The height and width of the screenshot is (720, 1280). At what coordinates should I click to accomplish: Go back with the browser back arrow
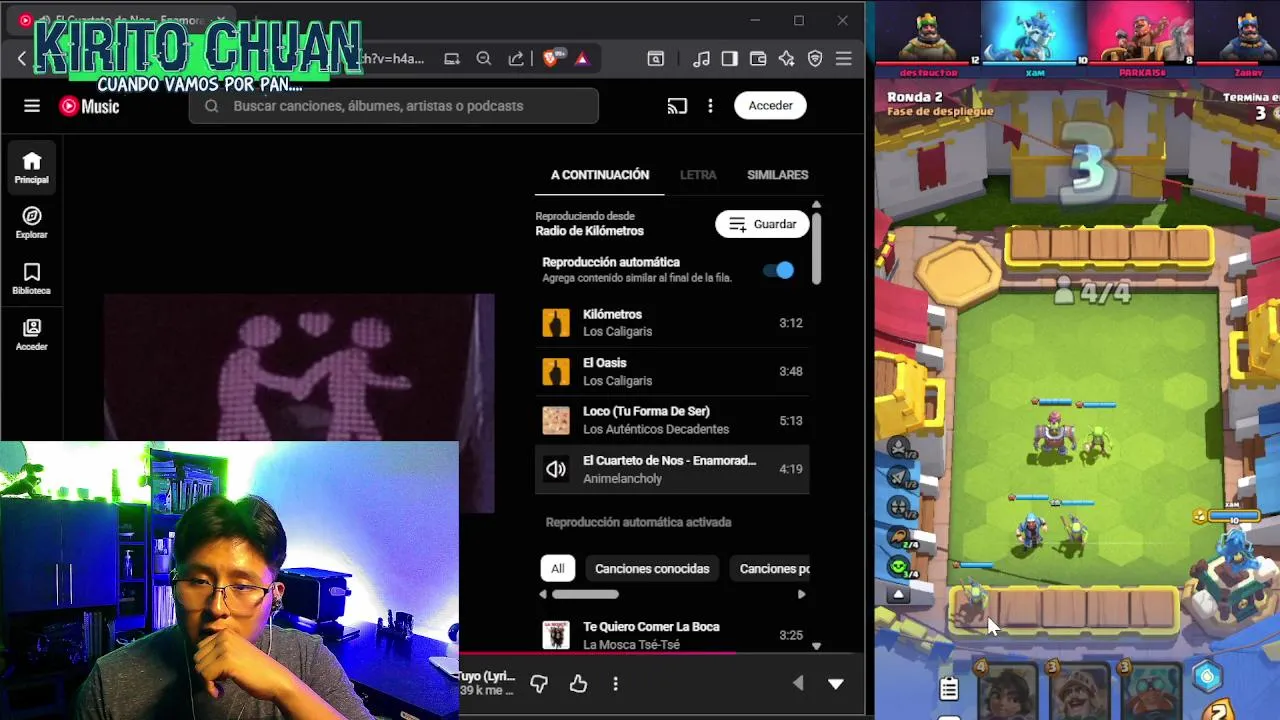click(21, 59)
